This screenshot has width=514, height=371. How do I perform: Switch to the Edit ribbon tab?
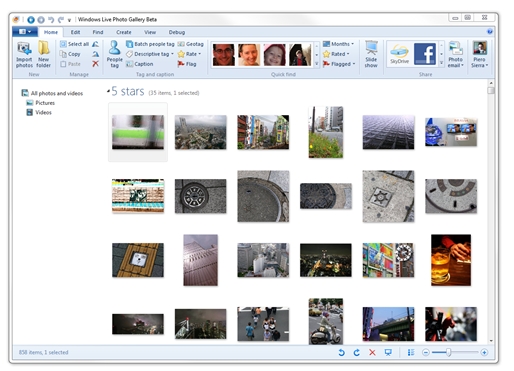click(75, 32)
